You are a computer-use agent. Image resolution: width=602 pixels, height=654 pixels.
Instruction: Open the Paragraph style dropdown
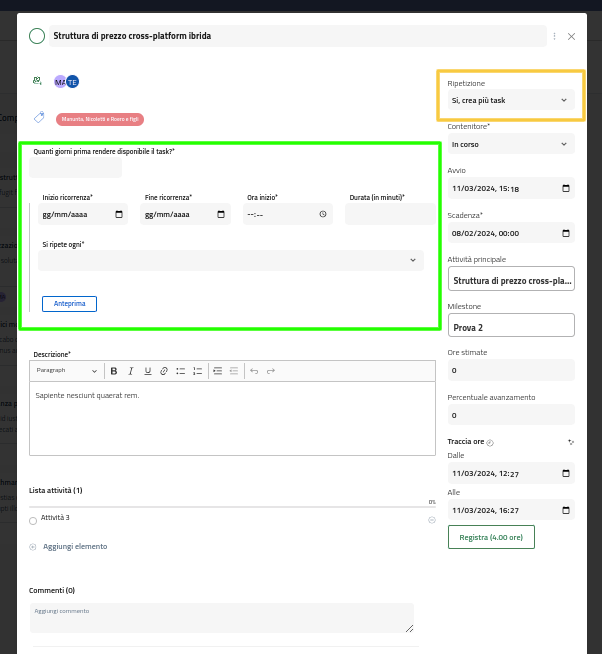67,371
